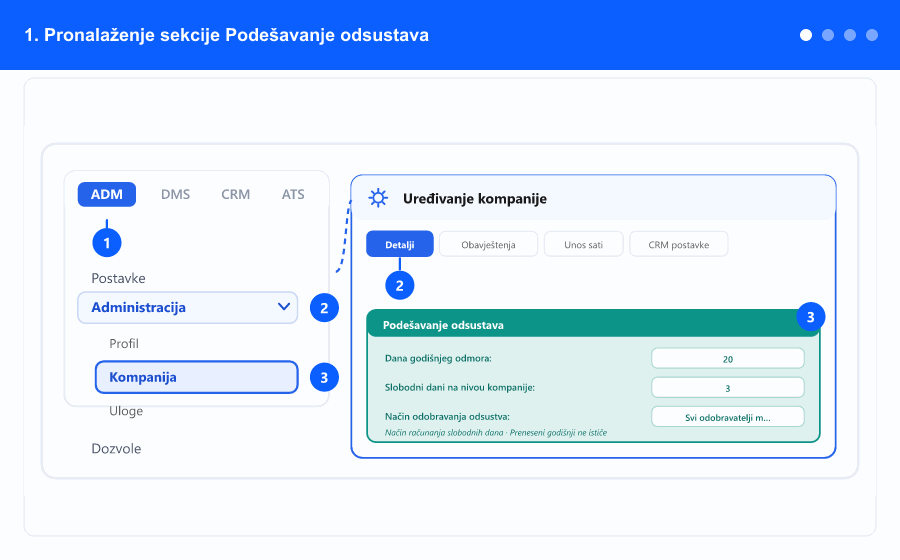Click the Pronalaženje sekcije Podešavanje odsustava heading
The height and width of the screenshot is (560, 900).
point(227,35)
